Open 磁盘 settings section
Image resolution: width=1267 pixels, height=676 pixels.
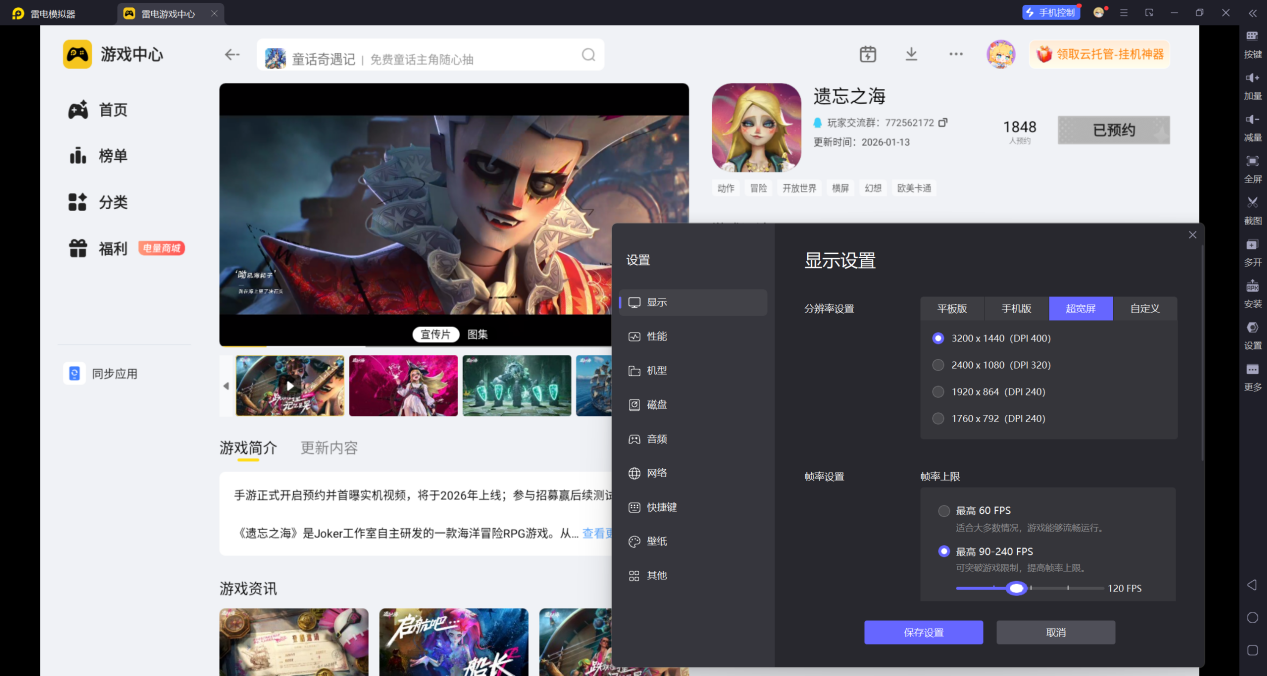[x=693, y=405]
